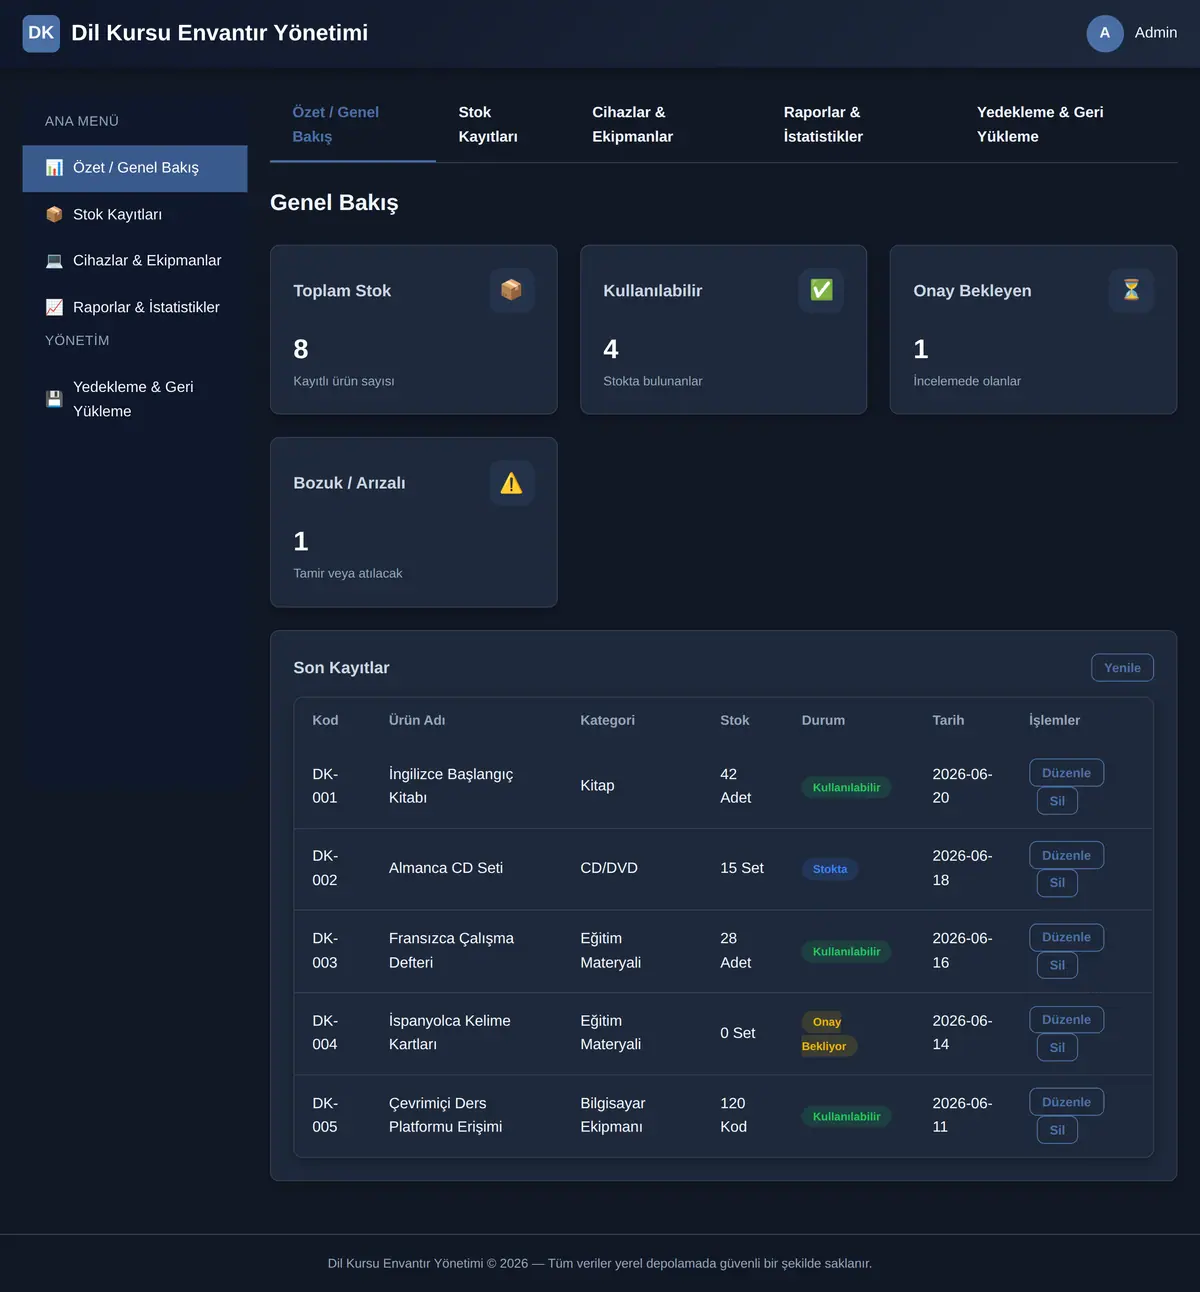Click the floppy disk icon in sidebar
This screenshot has width=1200, height=1292.
54,399
